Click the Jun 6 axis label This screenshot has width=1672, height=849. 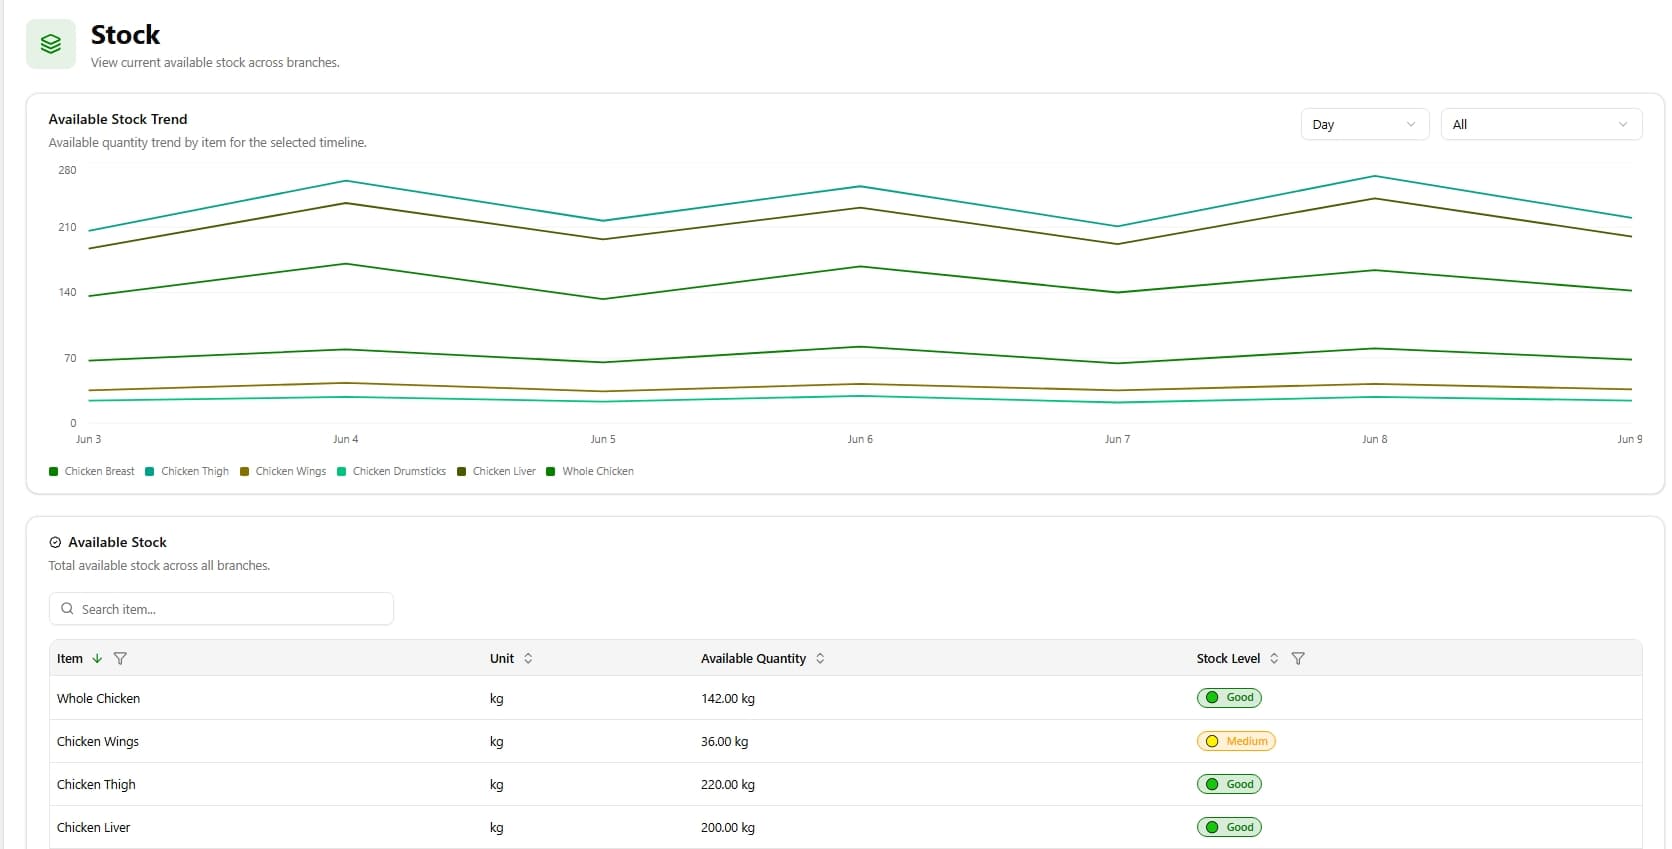click(860, 439)
